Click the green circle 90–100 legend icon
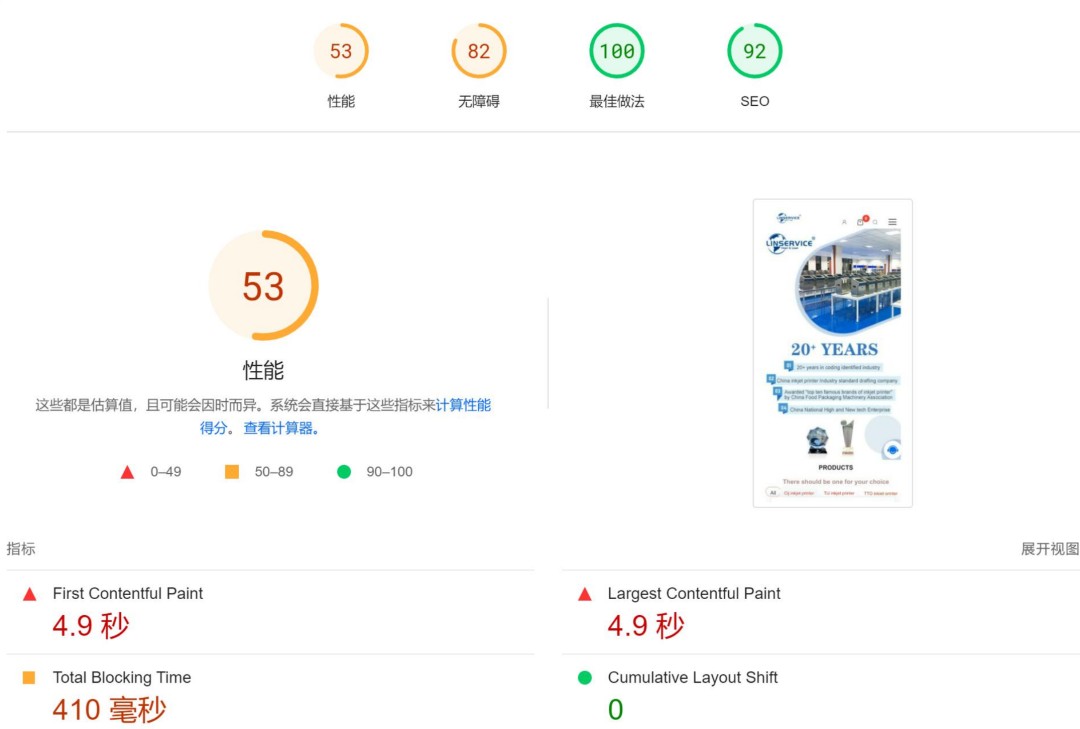1080x729 pixels. [344, 472]
